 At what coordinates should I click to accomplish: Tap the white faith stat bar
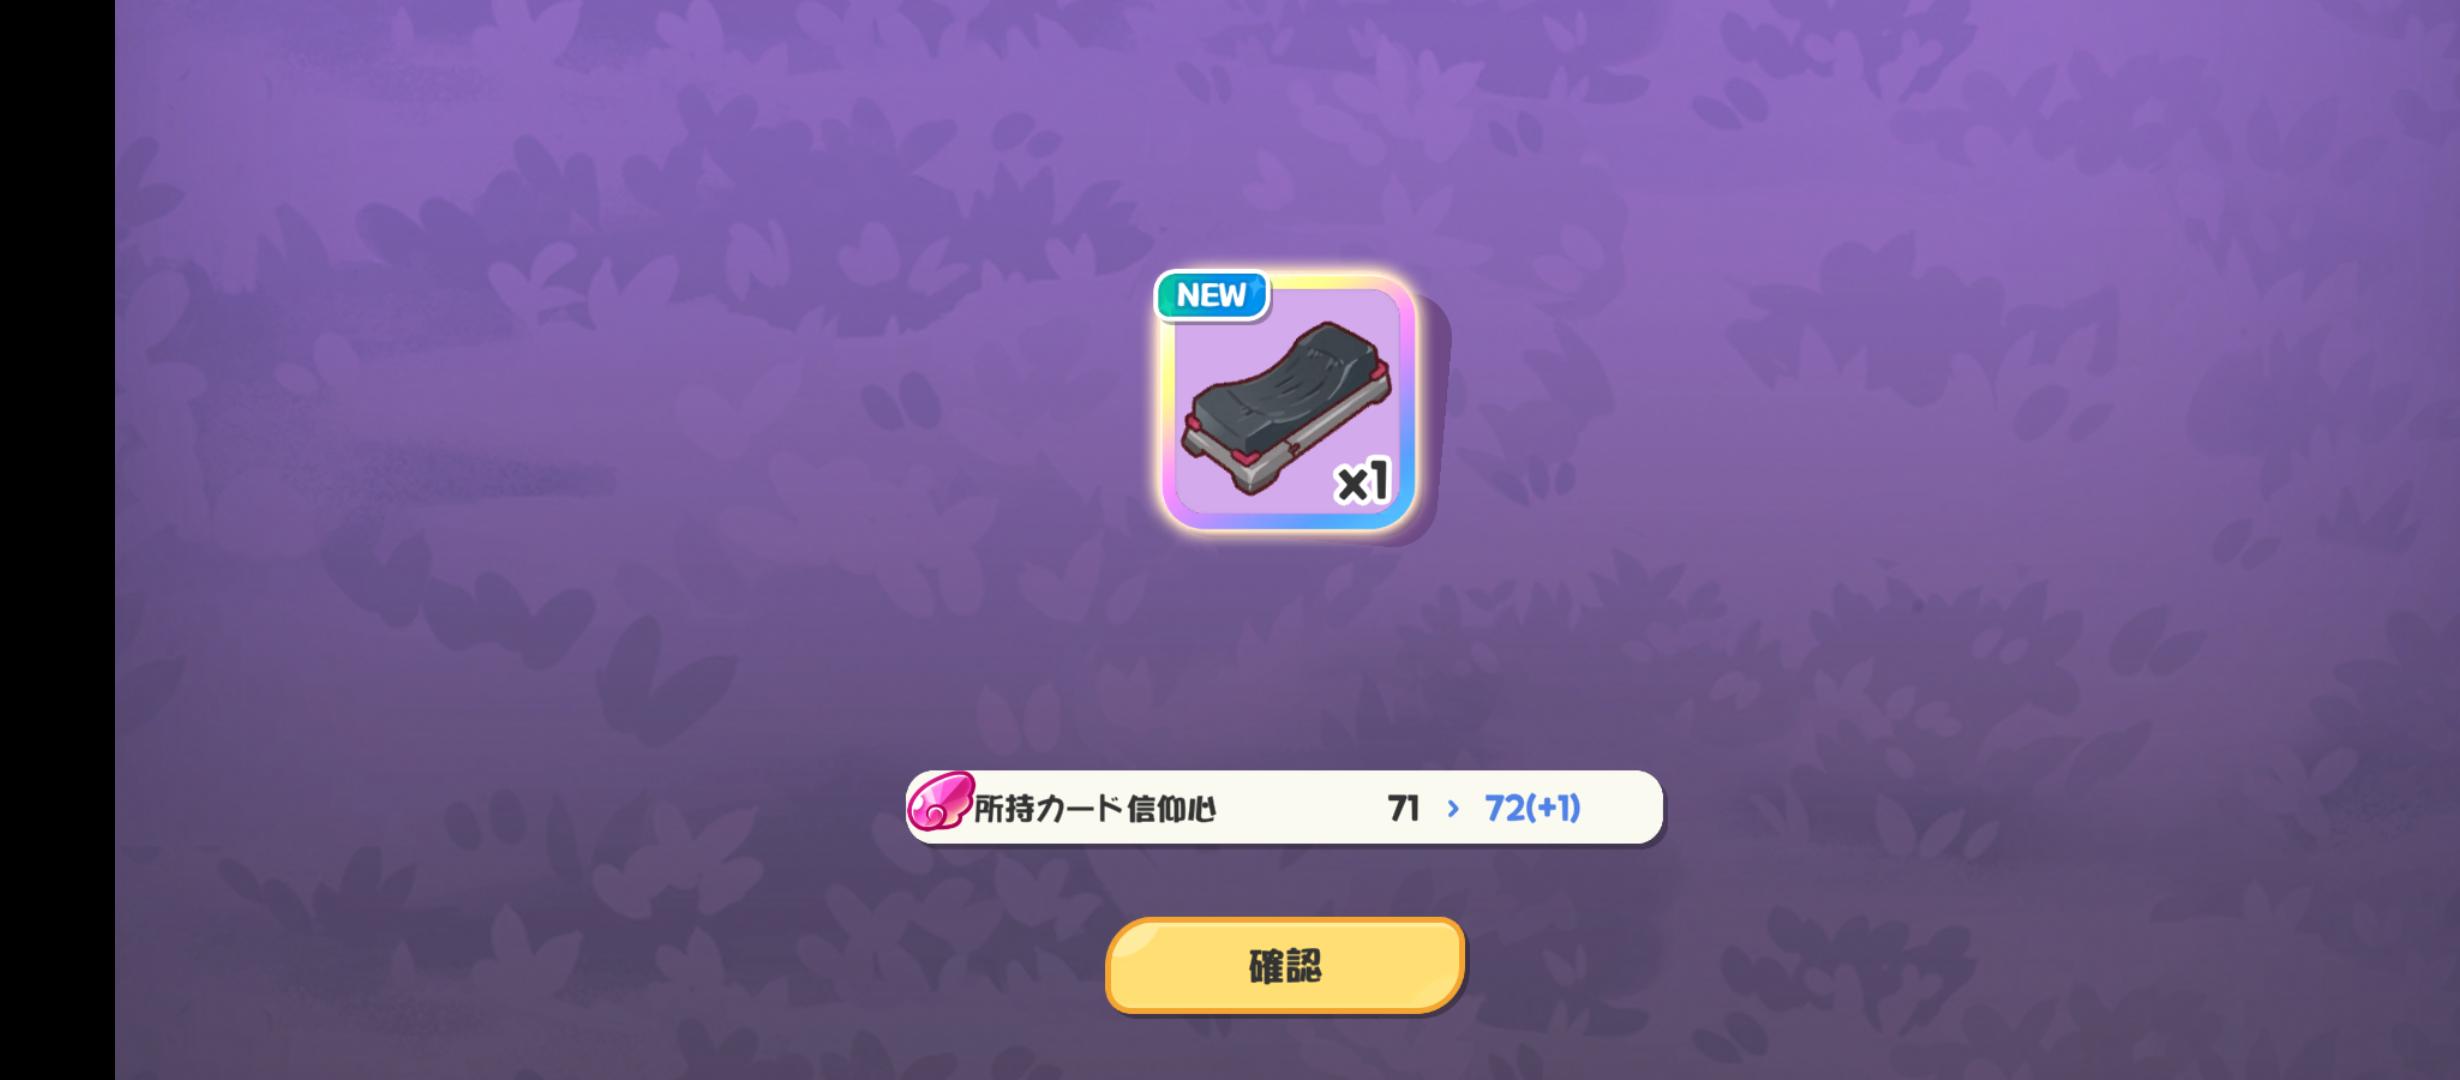[1284, 807]
